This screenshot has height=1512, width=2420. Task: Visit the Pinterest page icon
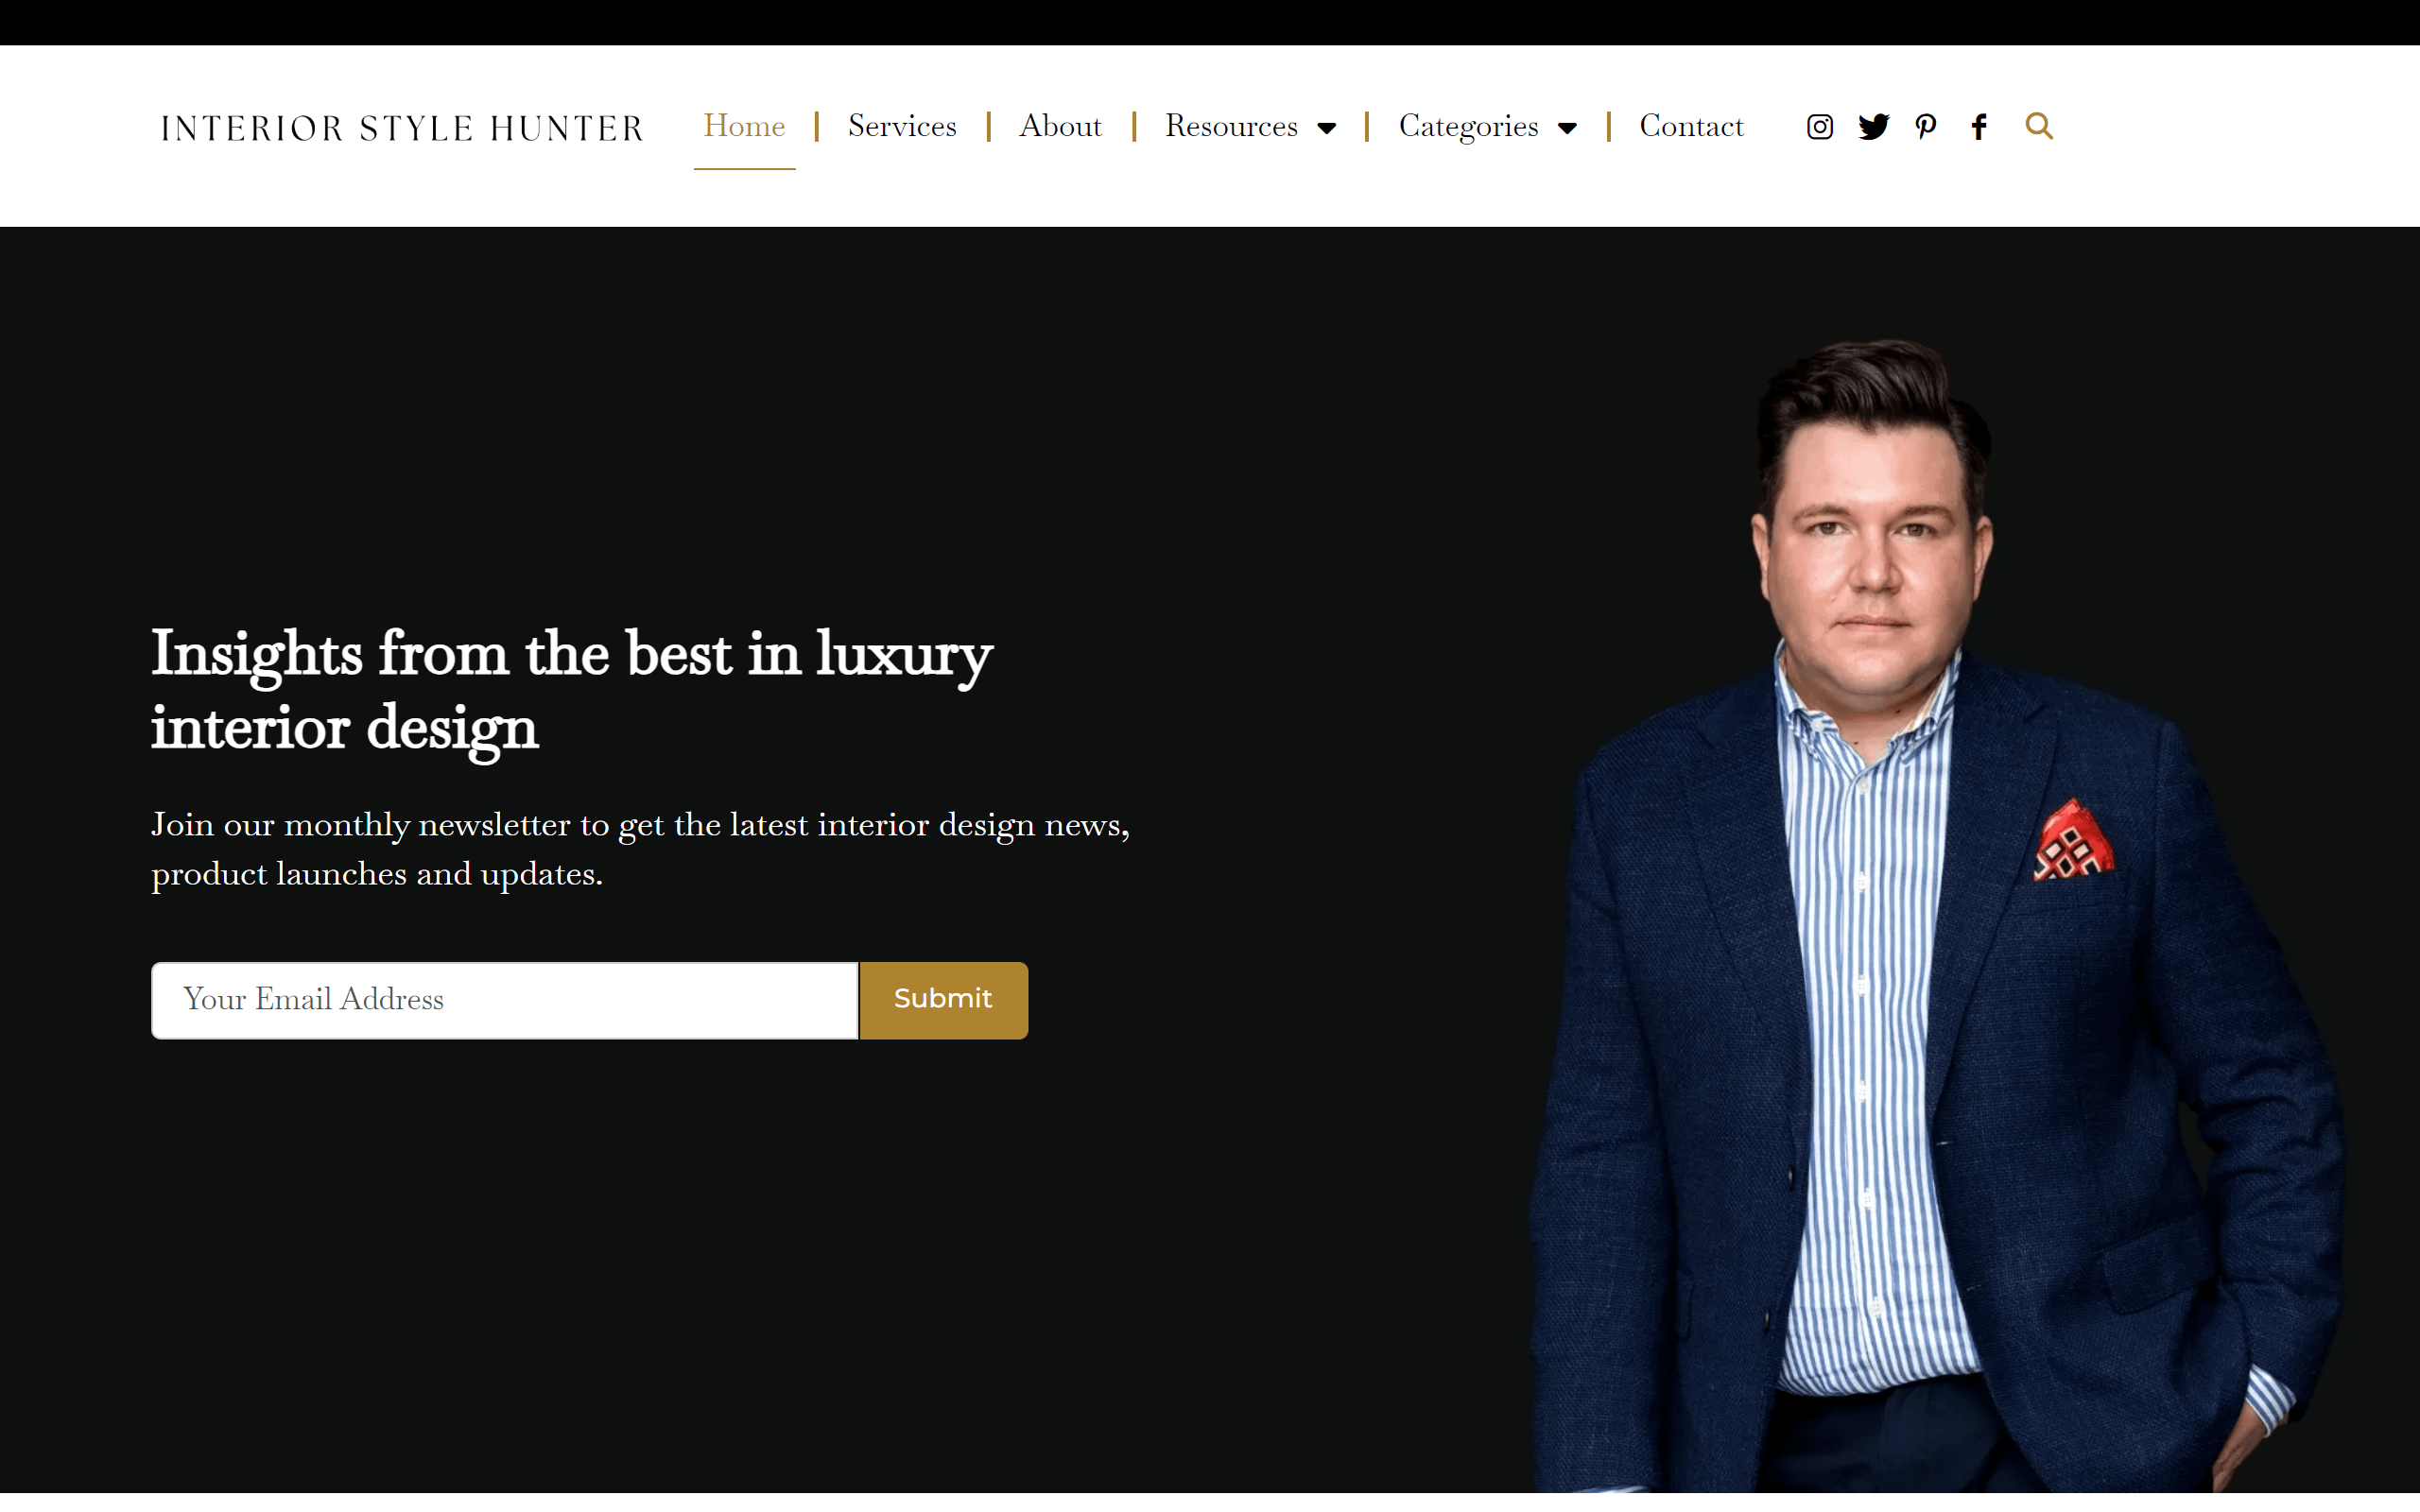coord(1926,127)
